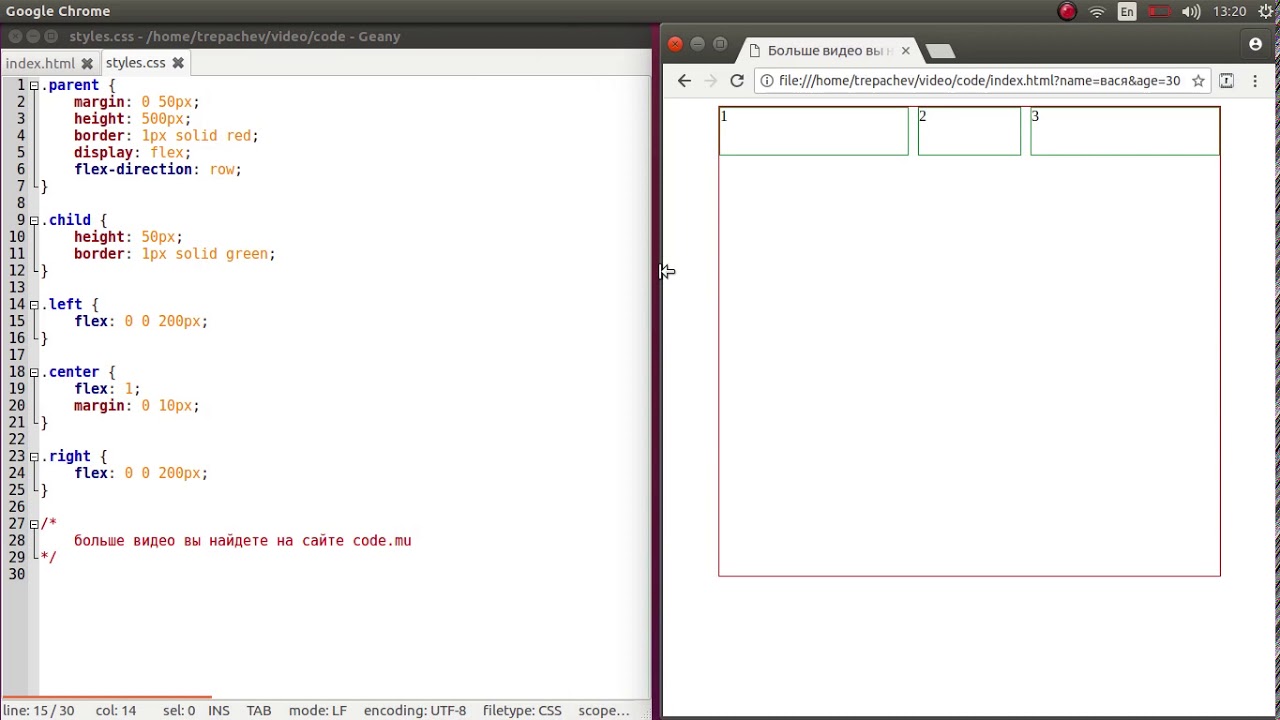Collapse the .child rule fold marker
The width and height of the screenshot is (1280, 720).
tap(34, 220)
